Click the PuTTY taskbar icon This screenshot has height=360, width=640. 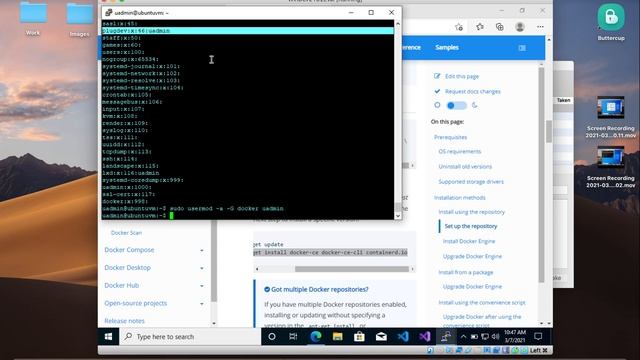point(446,337)
